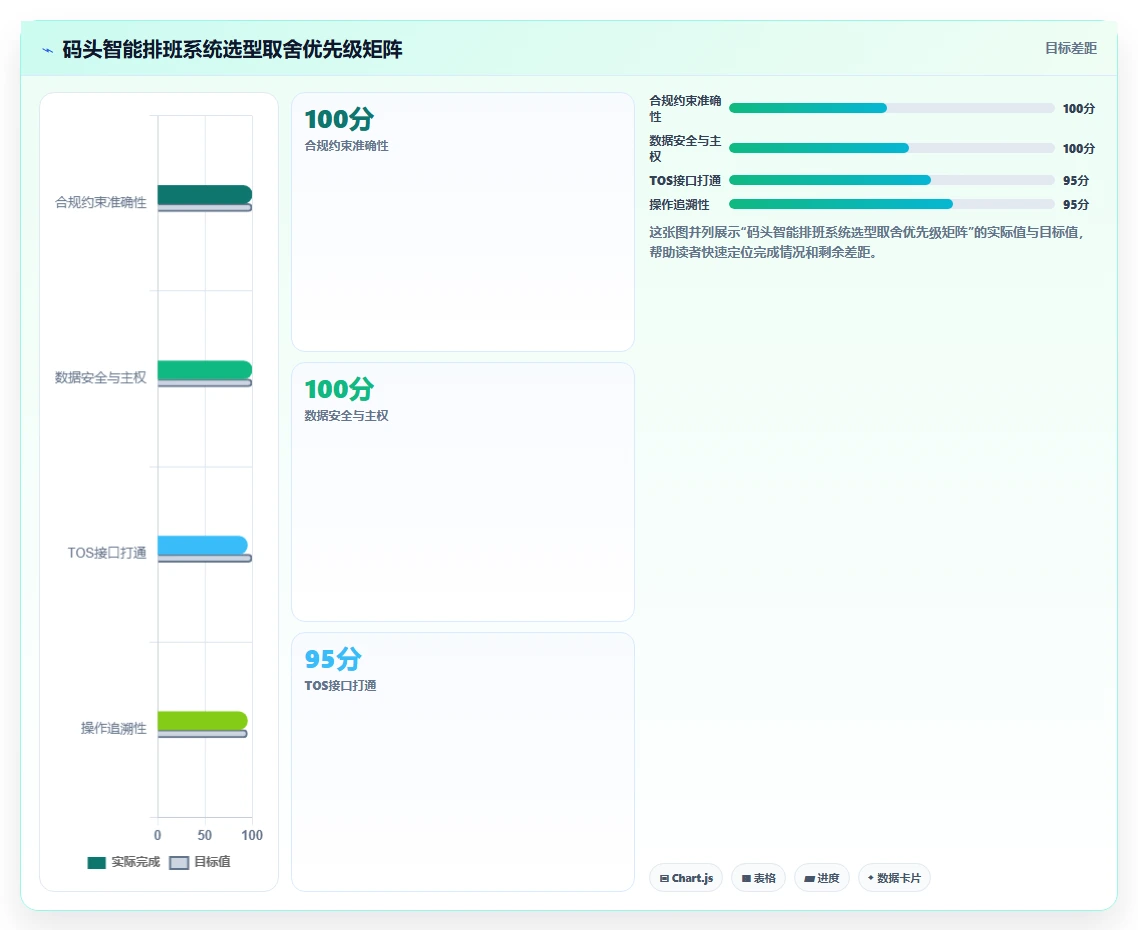This screenshot has width=1138, height=930.
Task: Select the 合规约束准确性 dark teal chart bar
Action: pos(205,195)
